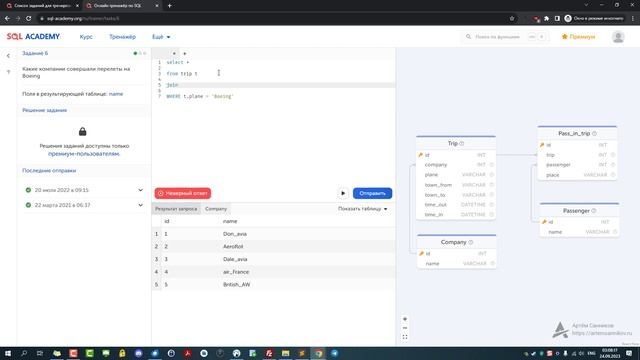Screen dimensions: 640x360
Task: Run the SQL query with play button
Action: (343, 193)
